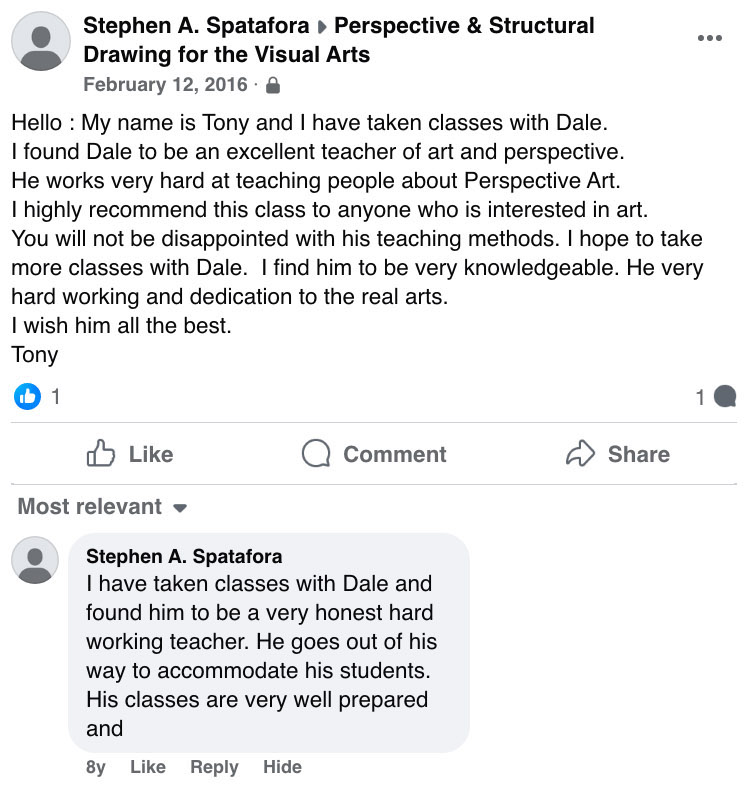Click the comment count bubble icon

pyautogui.click(x=727, y=397)
